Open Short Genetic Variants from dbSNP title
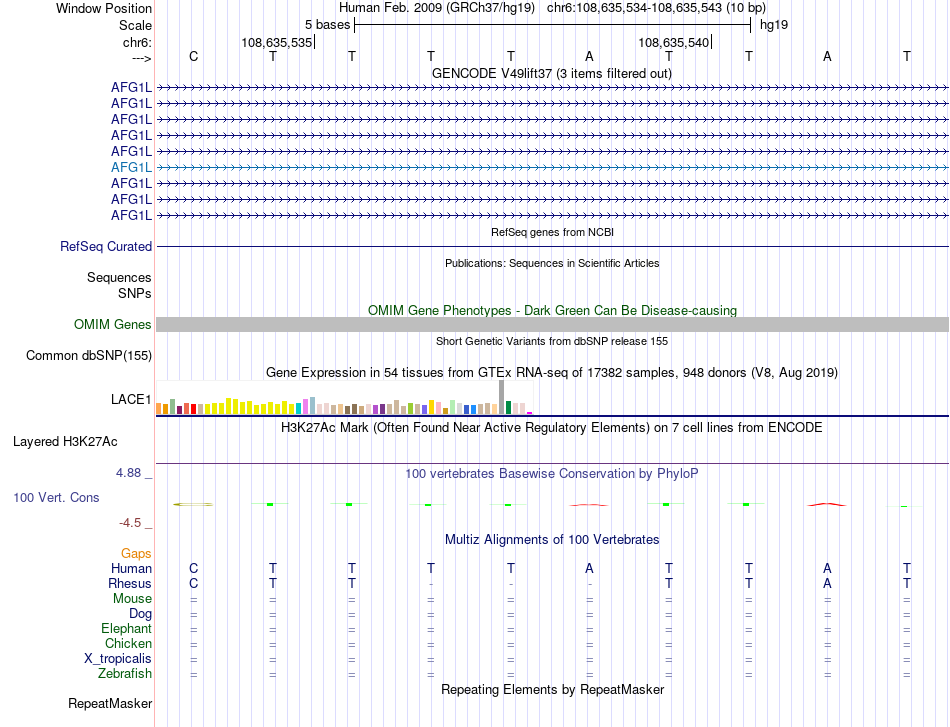Image resolution: width=950 pixels, height=727 pixels. click(552, 341)
